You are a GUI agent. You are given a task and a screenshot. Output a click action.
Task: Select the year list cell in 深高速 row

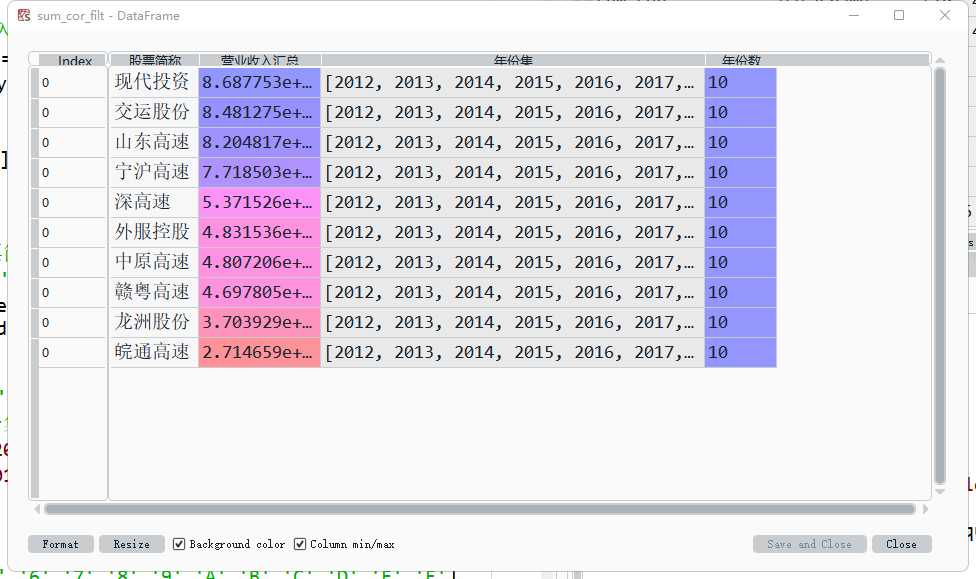(513, 202)
